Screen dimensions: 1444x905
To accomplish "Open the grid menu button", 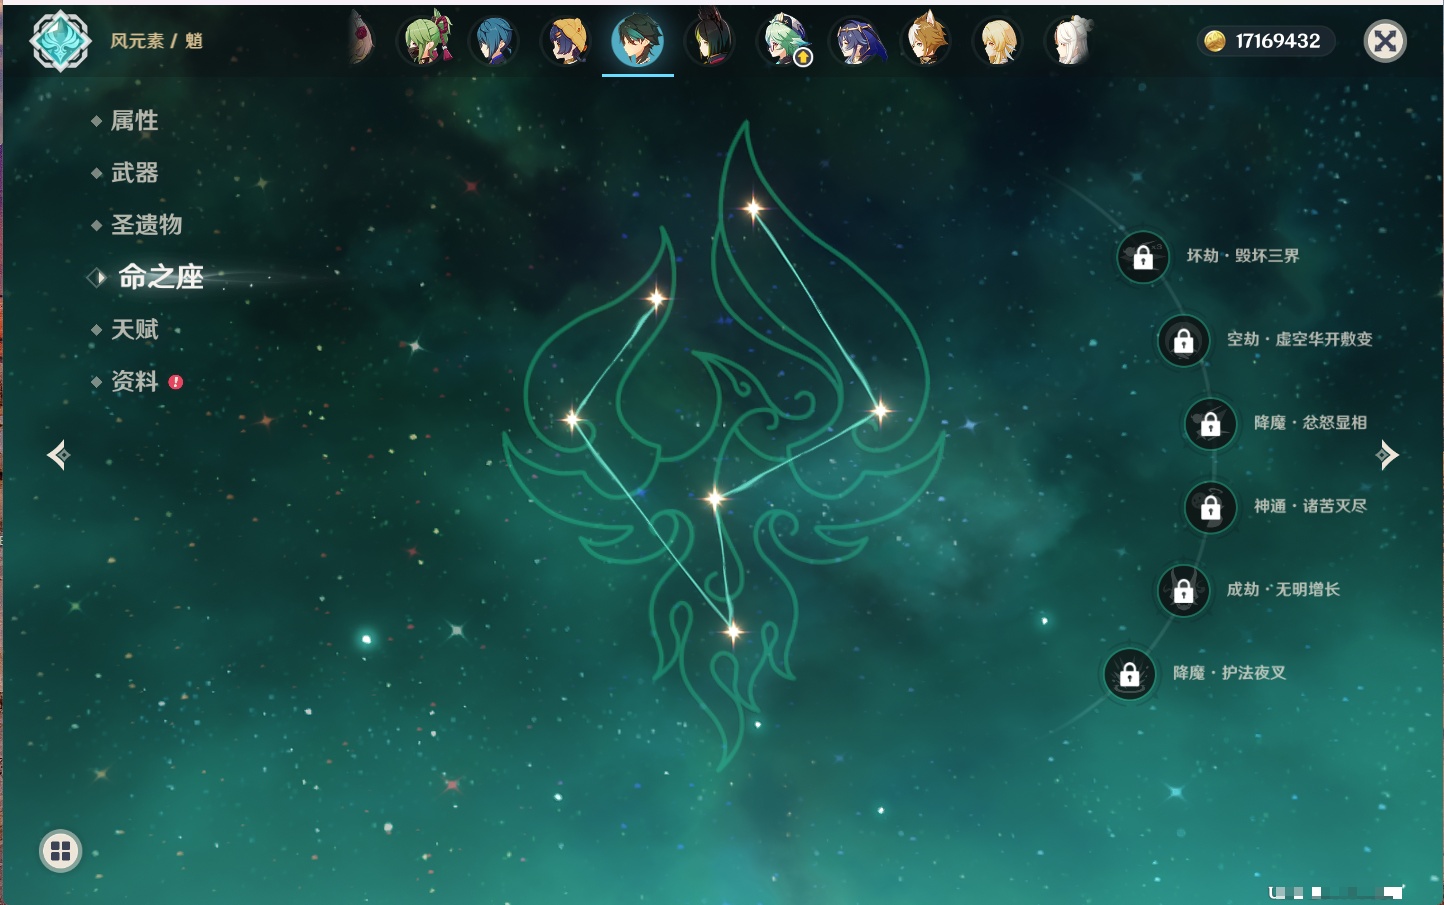I will (60, 851).
